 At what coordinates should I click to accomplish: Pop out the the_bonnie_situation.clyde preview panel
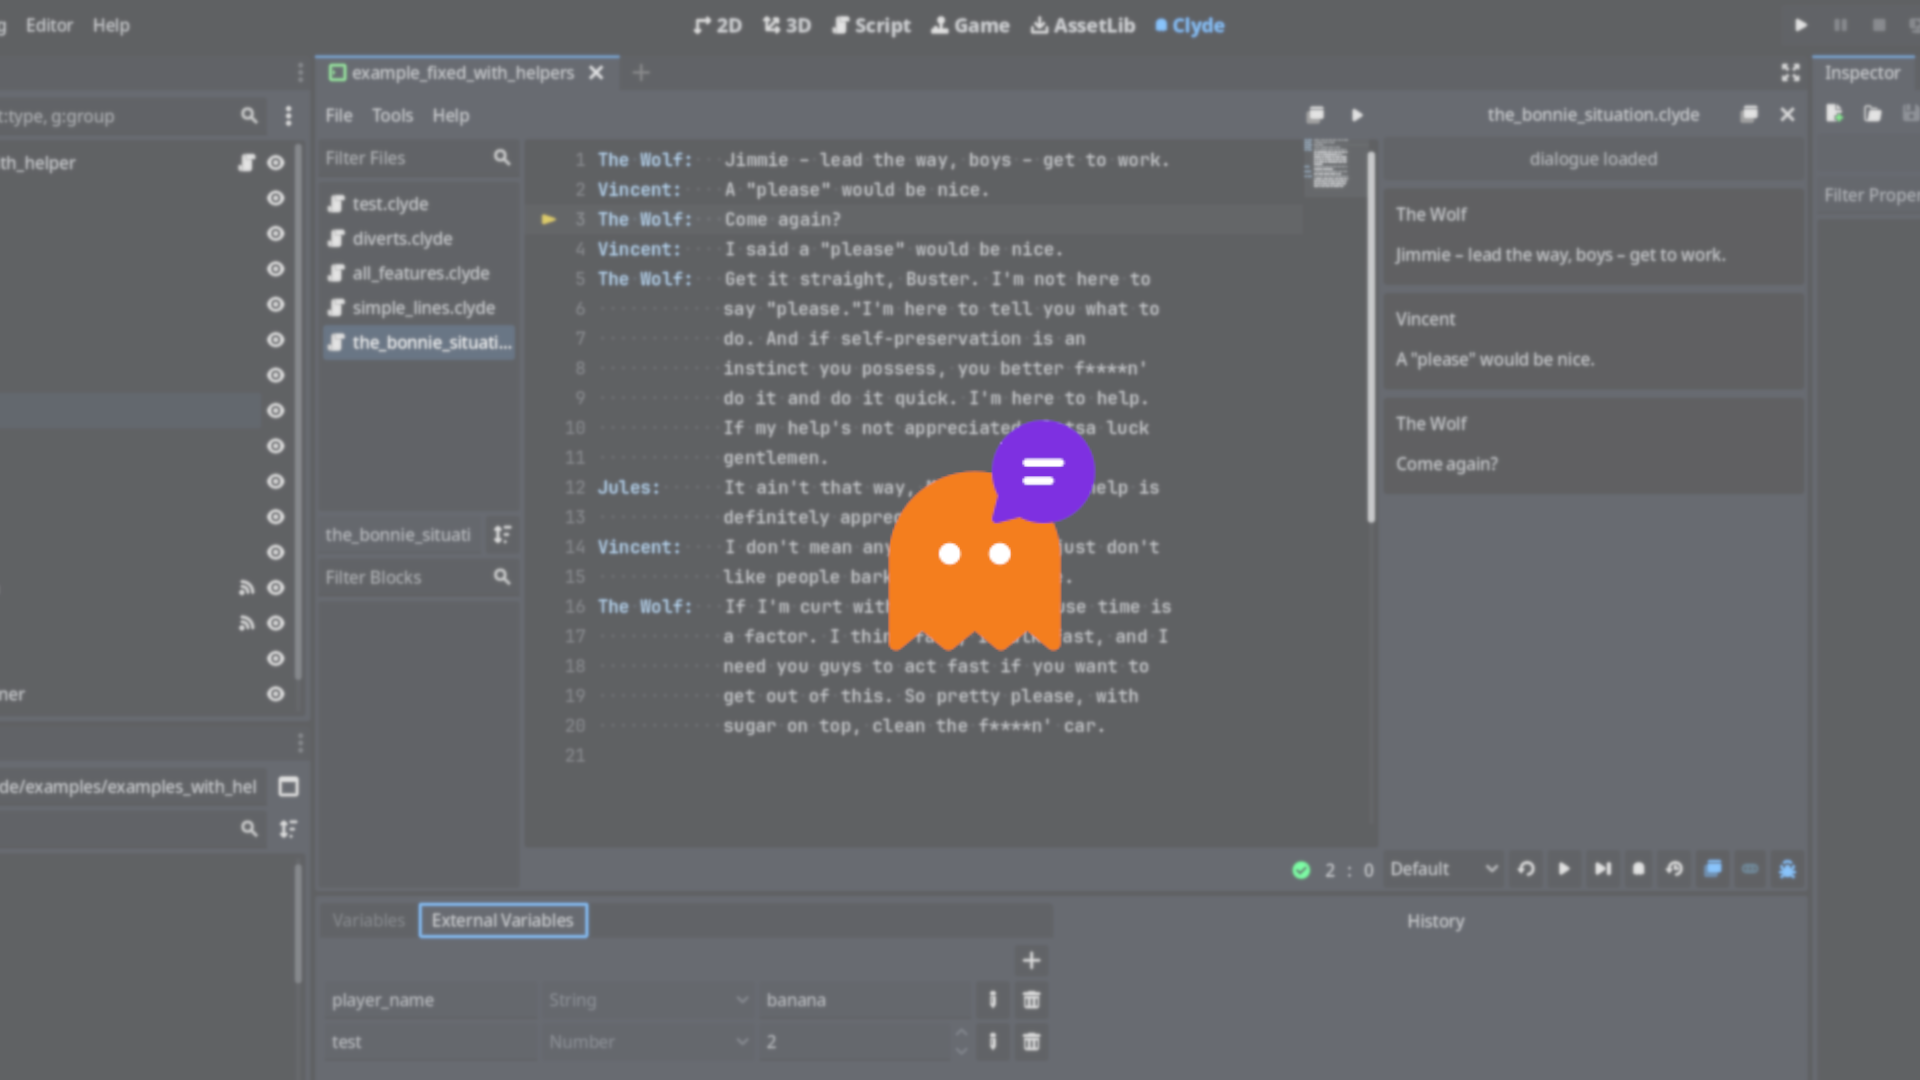[1749, 115]
